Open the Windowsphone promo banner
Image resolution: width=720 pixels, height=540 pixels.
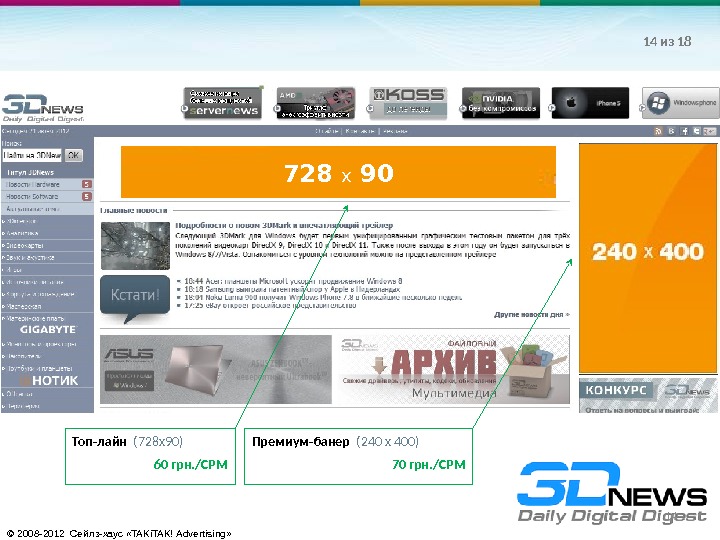tap(681, 103)
